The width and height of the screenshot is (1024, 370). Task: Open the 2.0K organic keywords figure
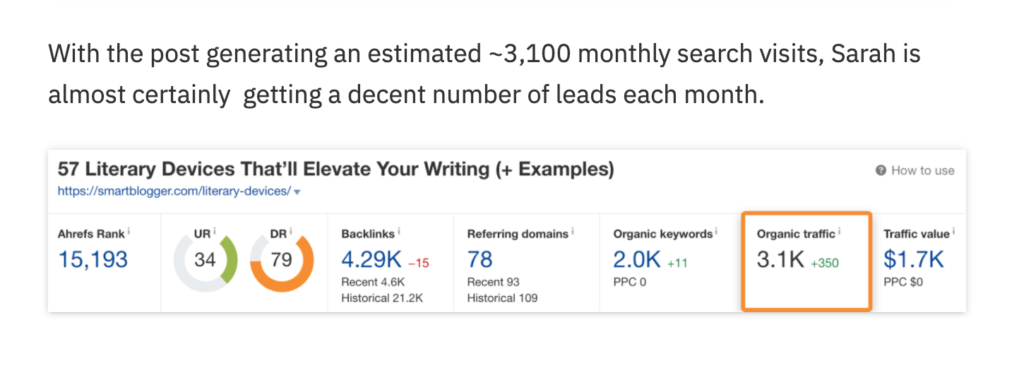tap(637, 260)
